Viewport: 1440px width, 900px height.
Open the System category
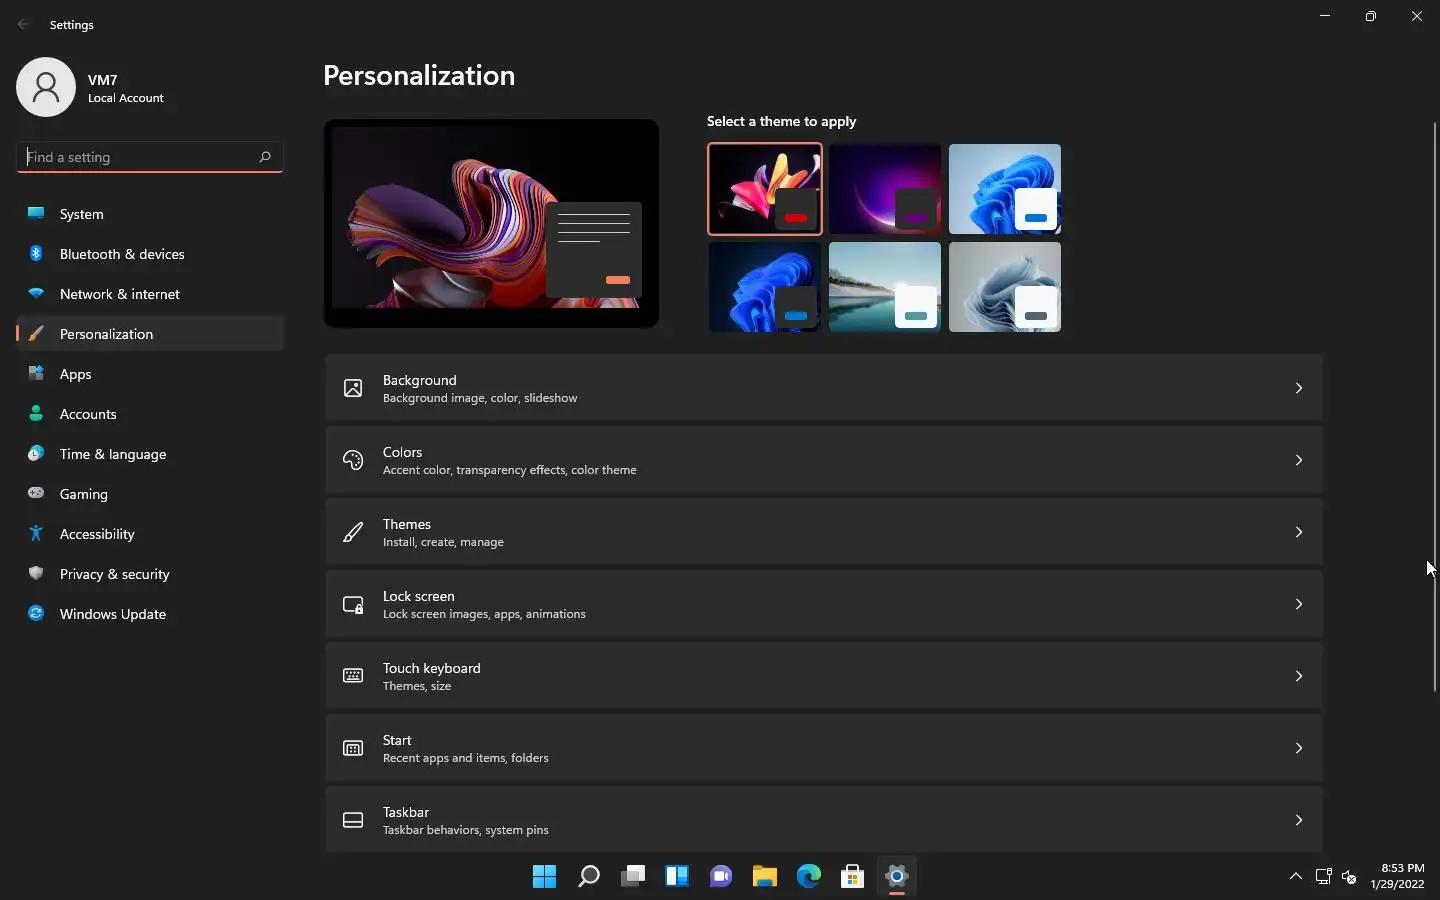click(x=150, y=214)
